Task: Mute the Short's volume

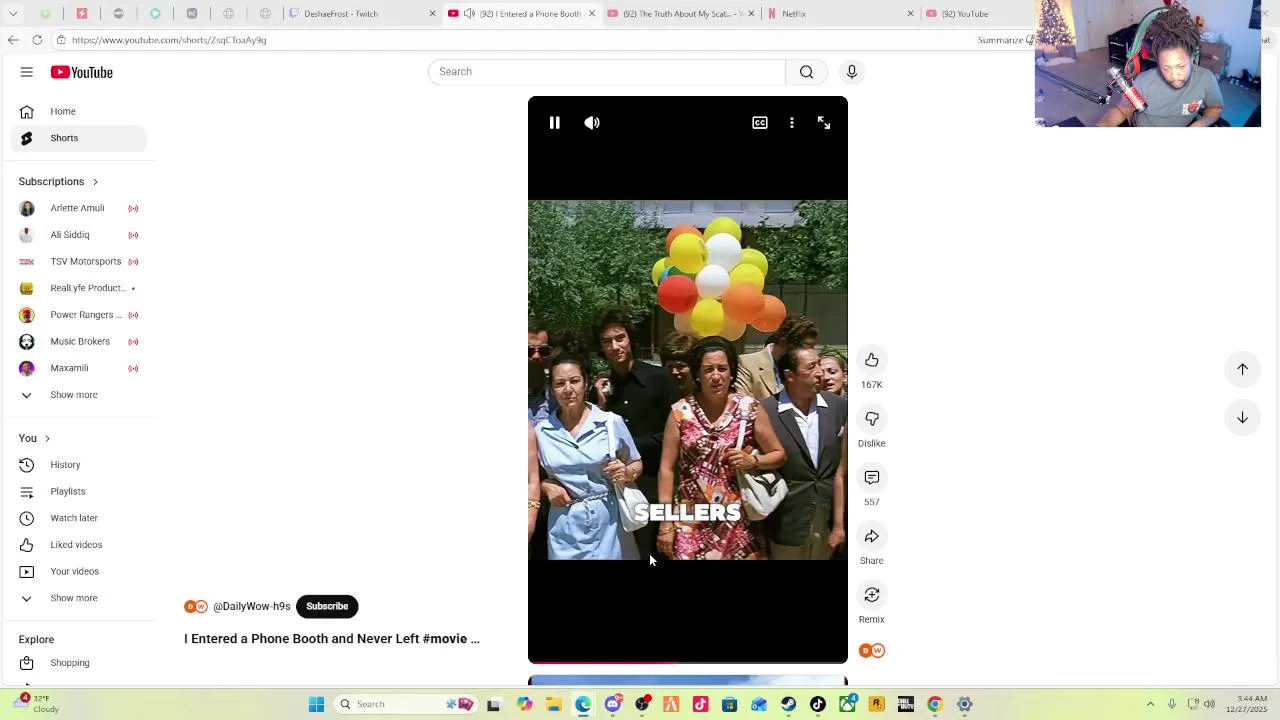Action: tap(592, 123)
